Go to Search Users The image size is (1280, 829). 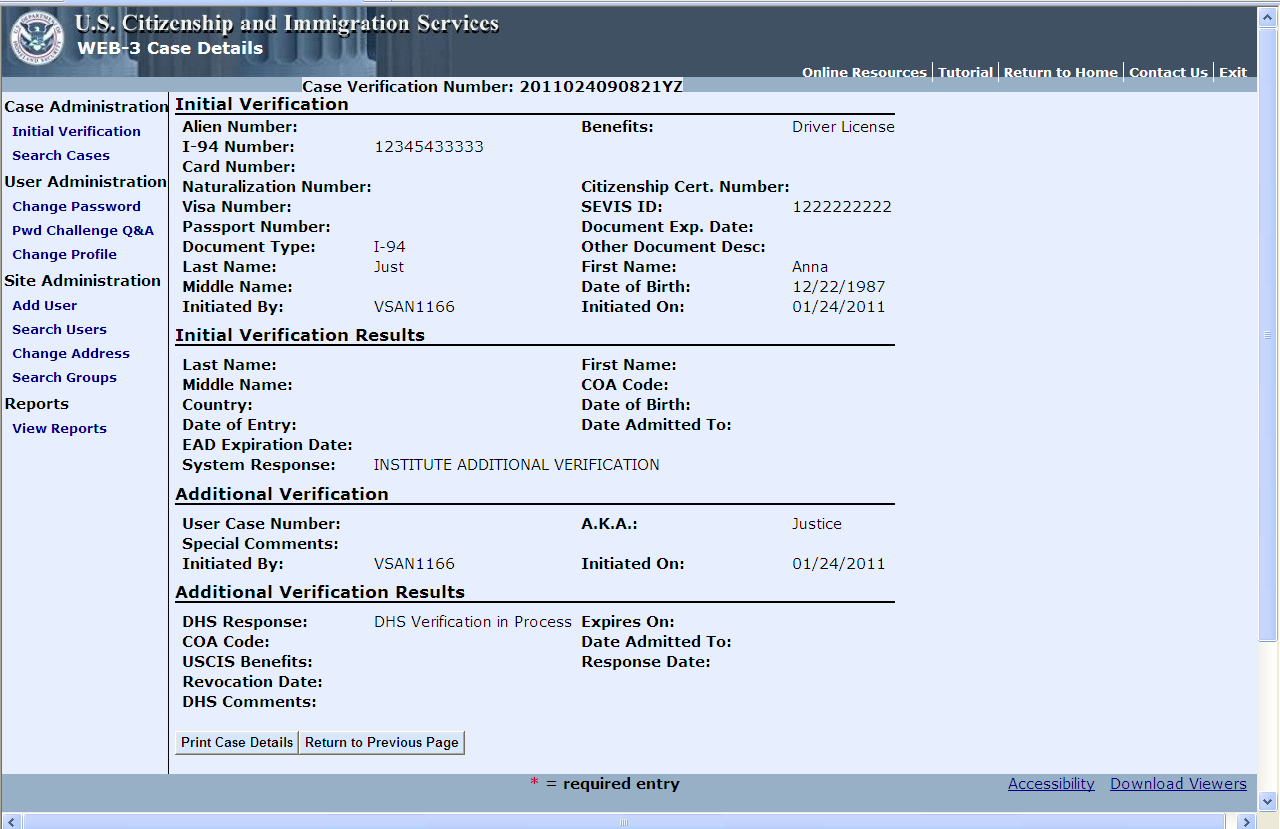point(59,329)
